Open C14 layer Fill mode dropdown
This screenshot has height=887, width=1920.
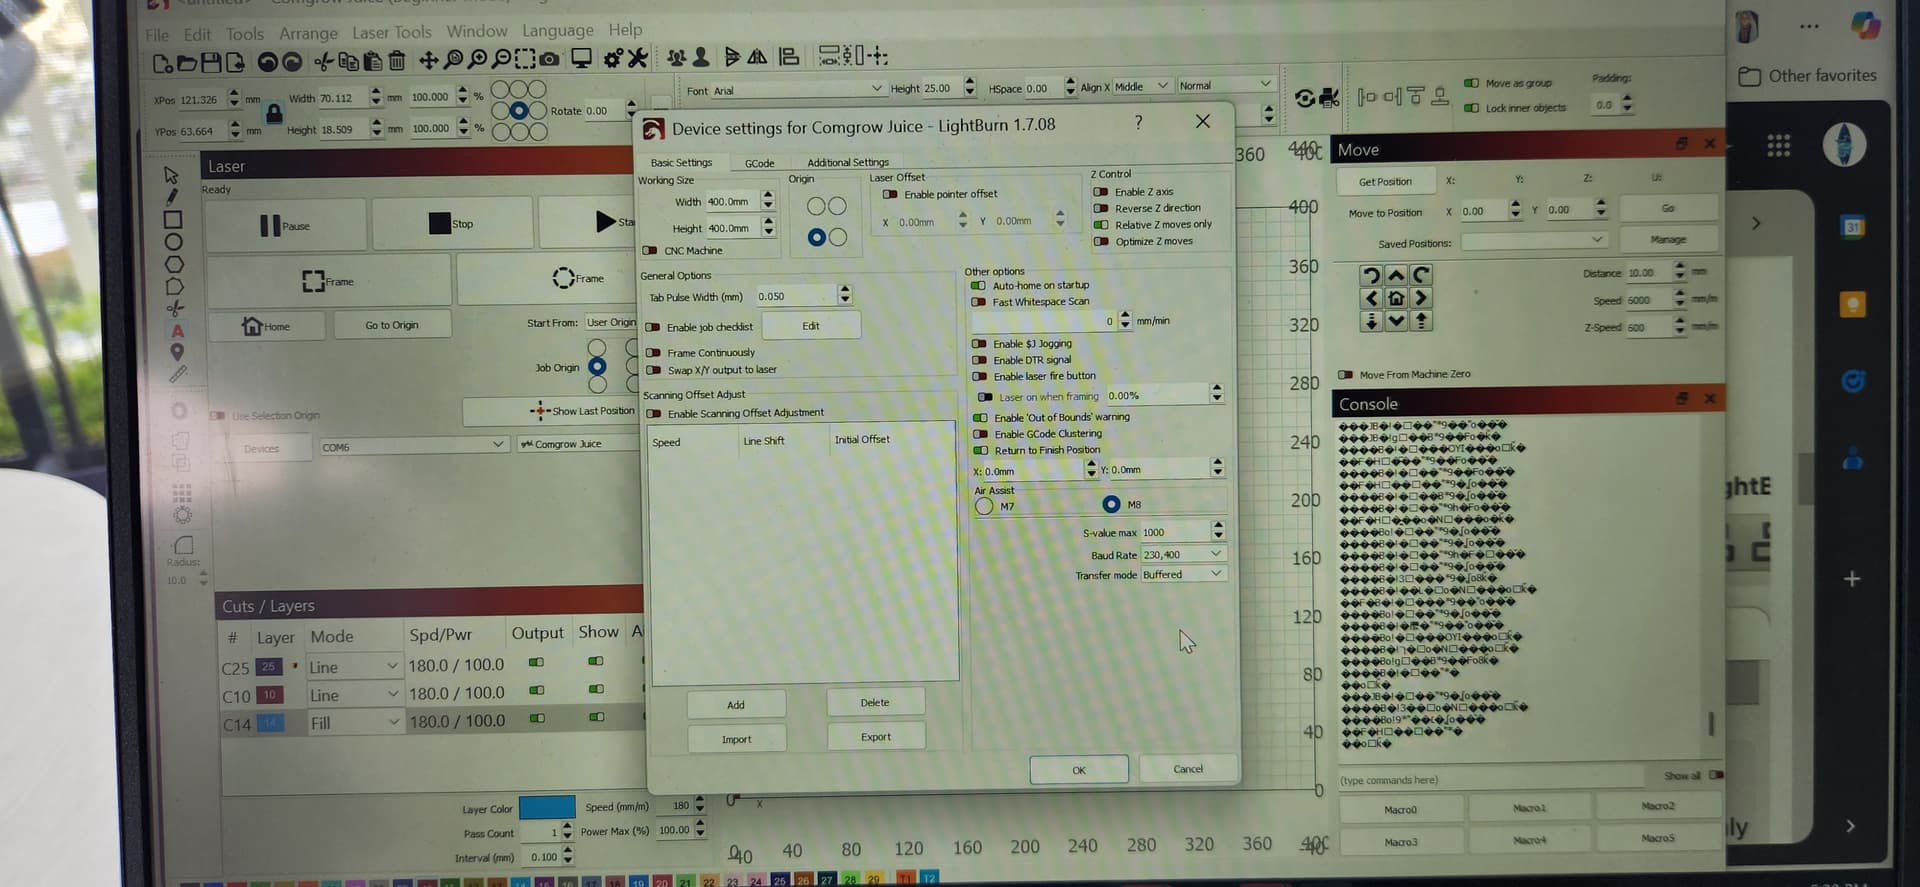(x=353, y=722)
